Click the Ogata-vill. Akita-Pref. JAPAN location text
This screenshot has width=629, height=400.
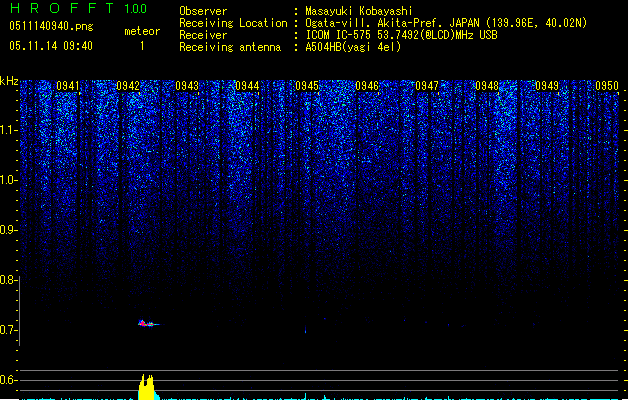point(446,23)
